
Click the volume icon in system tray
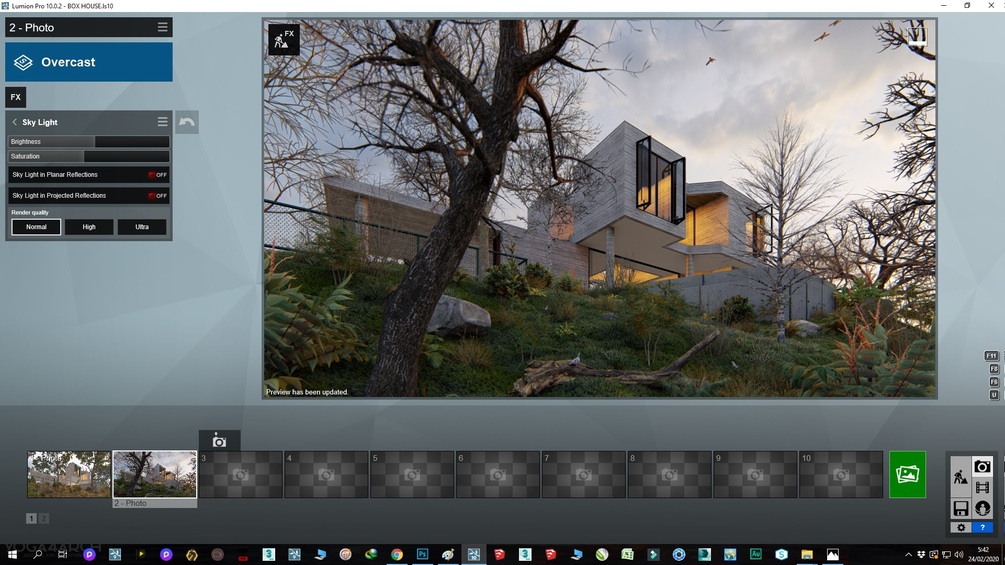958,555
